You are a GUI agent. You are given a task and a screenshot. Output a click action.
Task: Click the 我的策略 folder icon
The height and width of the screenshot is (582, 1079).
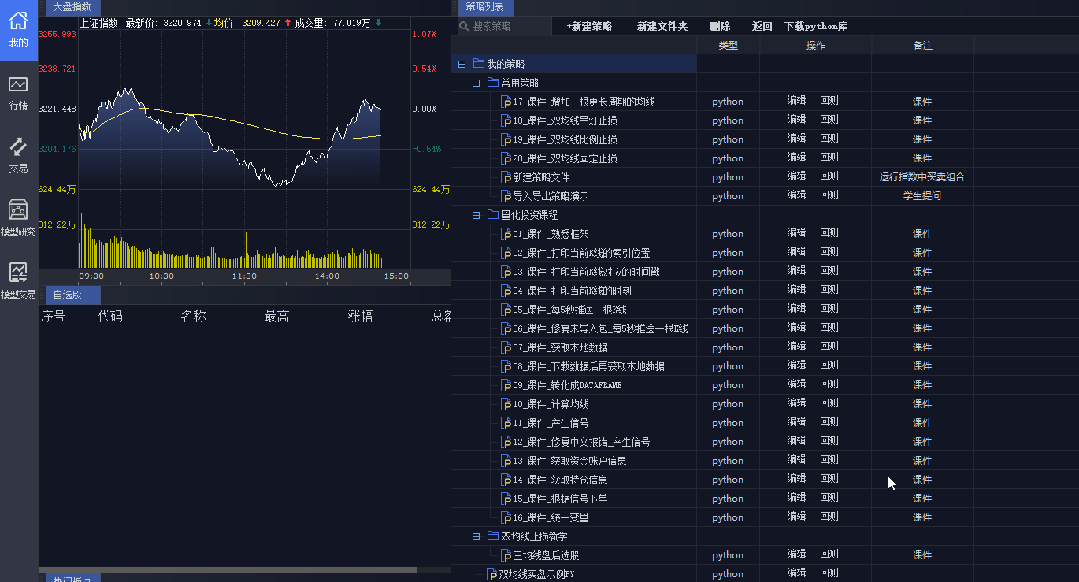pyautogui.click(x=478, y=63)
